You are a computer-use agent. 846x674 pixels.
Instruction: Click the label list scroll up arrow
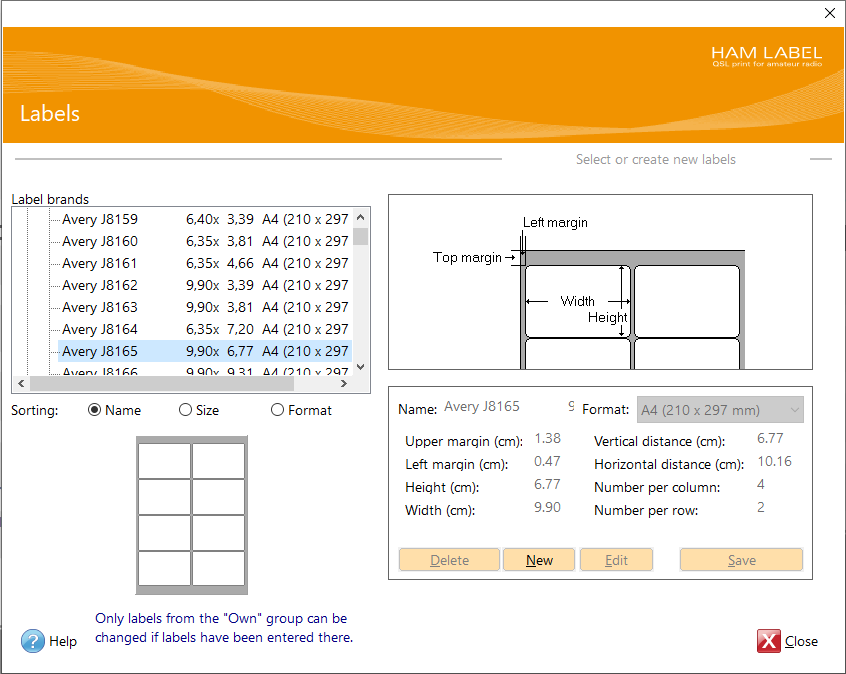click(361, 217)
